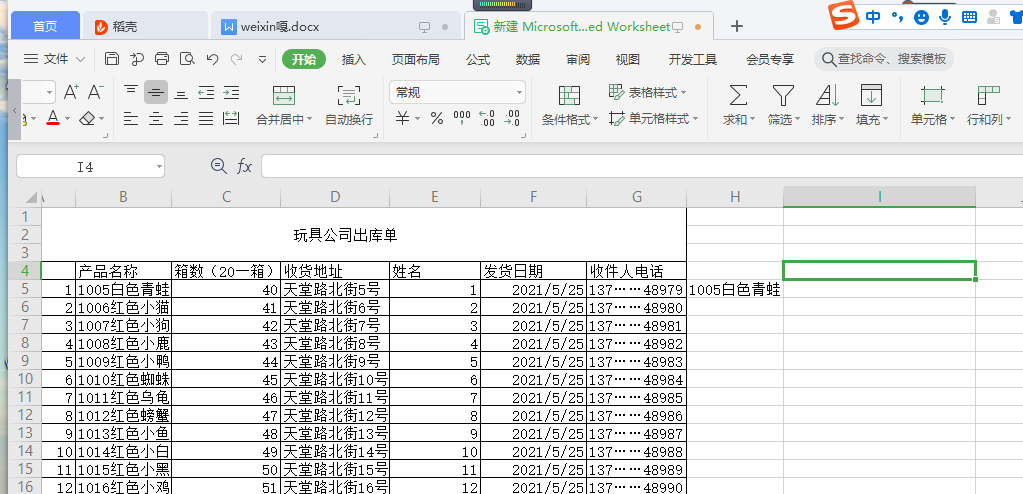This screenshot has width=1023, height=494.
Task: Select the 数据 ribbon tab
Action: pyautogui.click(x=528, y=59)
